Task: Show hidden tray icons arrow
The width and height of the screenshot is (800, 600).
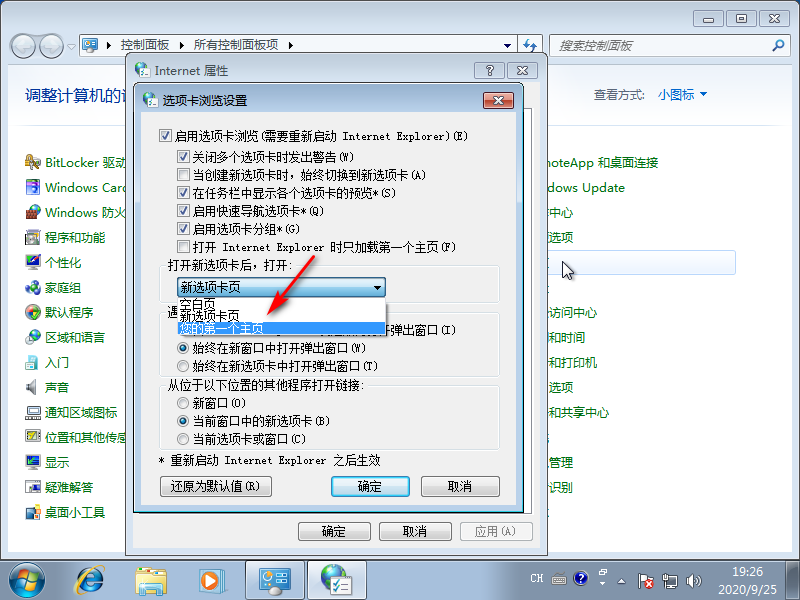Action: point(621,581)
